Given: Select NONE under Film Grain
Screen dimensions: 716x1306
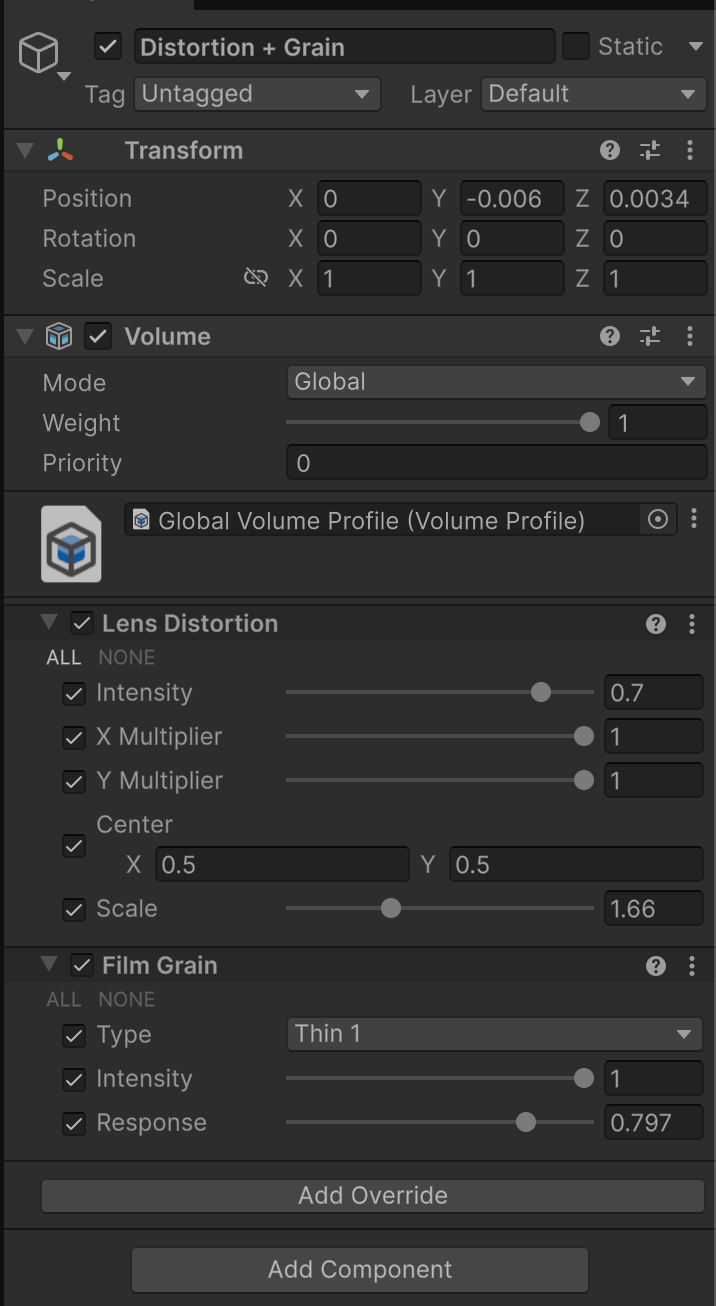Looking at the screenshot, I should pyautogui.click(x=127, y=999).
